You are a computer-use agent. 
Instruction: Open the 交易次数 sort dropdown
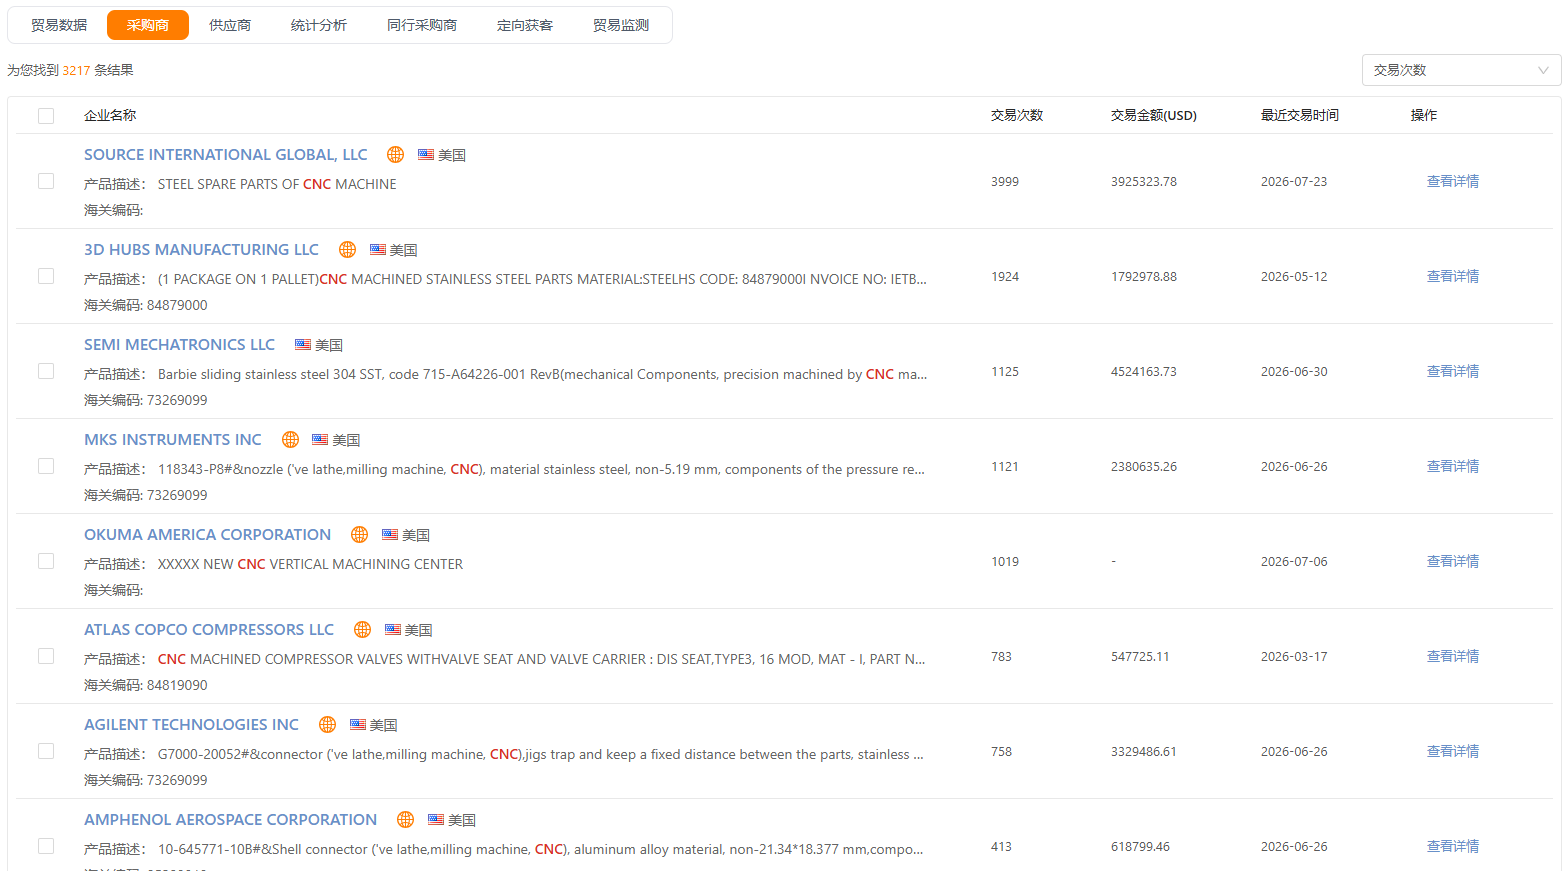point(1461,70)
